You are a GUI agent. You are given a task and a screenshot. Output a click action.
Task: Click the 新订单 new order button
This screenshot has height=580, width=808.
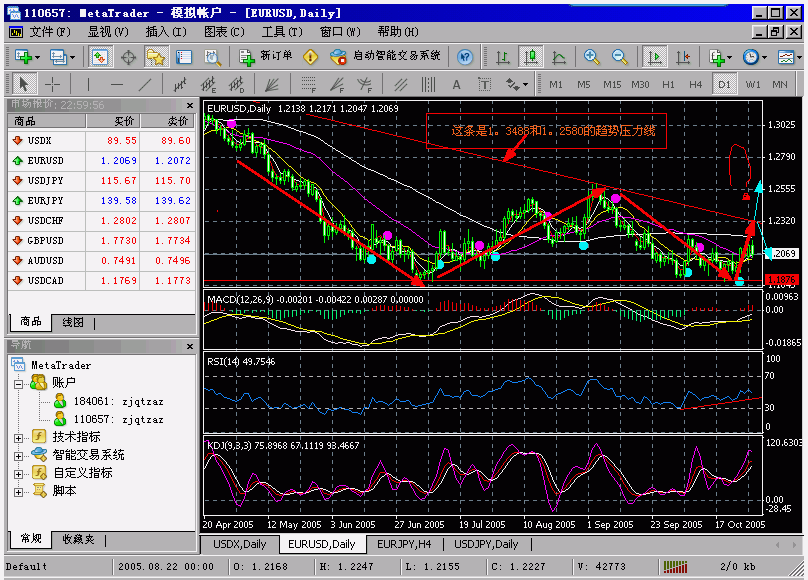pyautogui.click(x=266, y=57)
